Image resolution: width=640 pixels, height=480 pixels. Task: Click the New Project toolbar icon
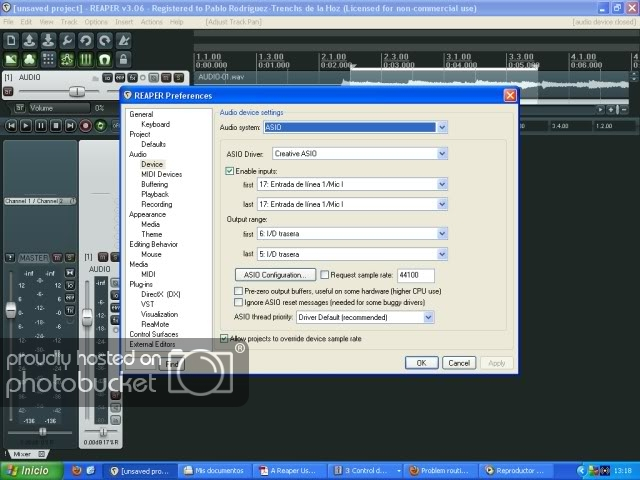(11, 41)
